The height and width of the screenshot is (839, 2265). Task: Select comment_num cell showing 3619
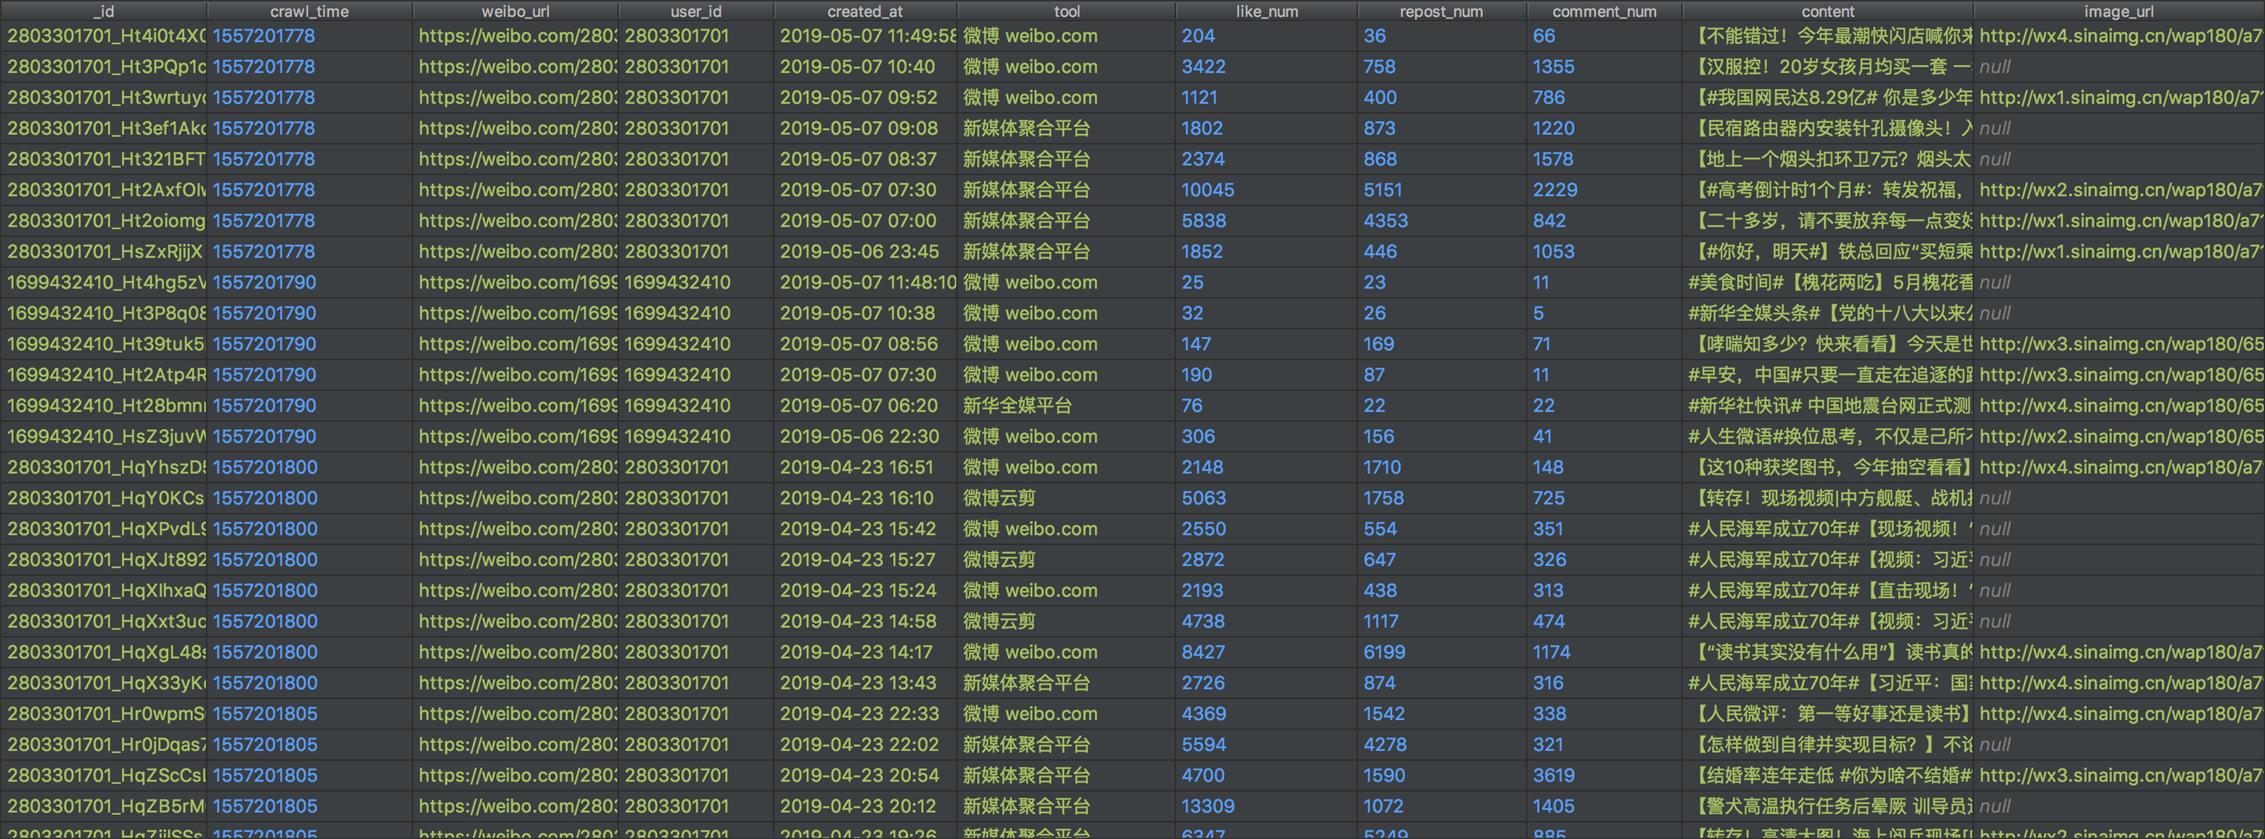point(1604,775)
